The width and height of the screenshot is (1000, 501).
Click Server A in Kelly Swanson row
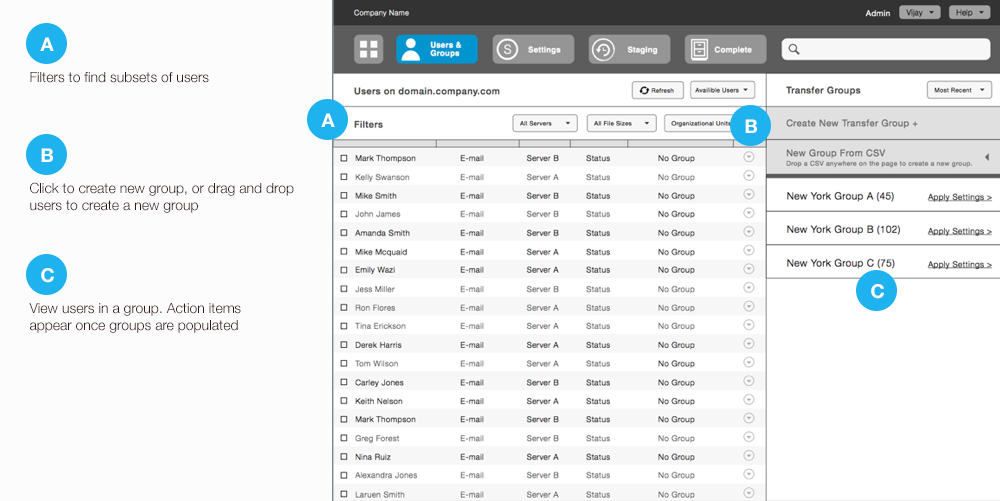(542, 177)
